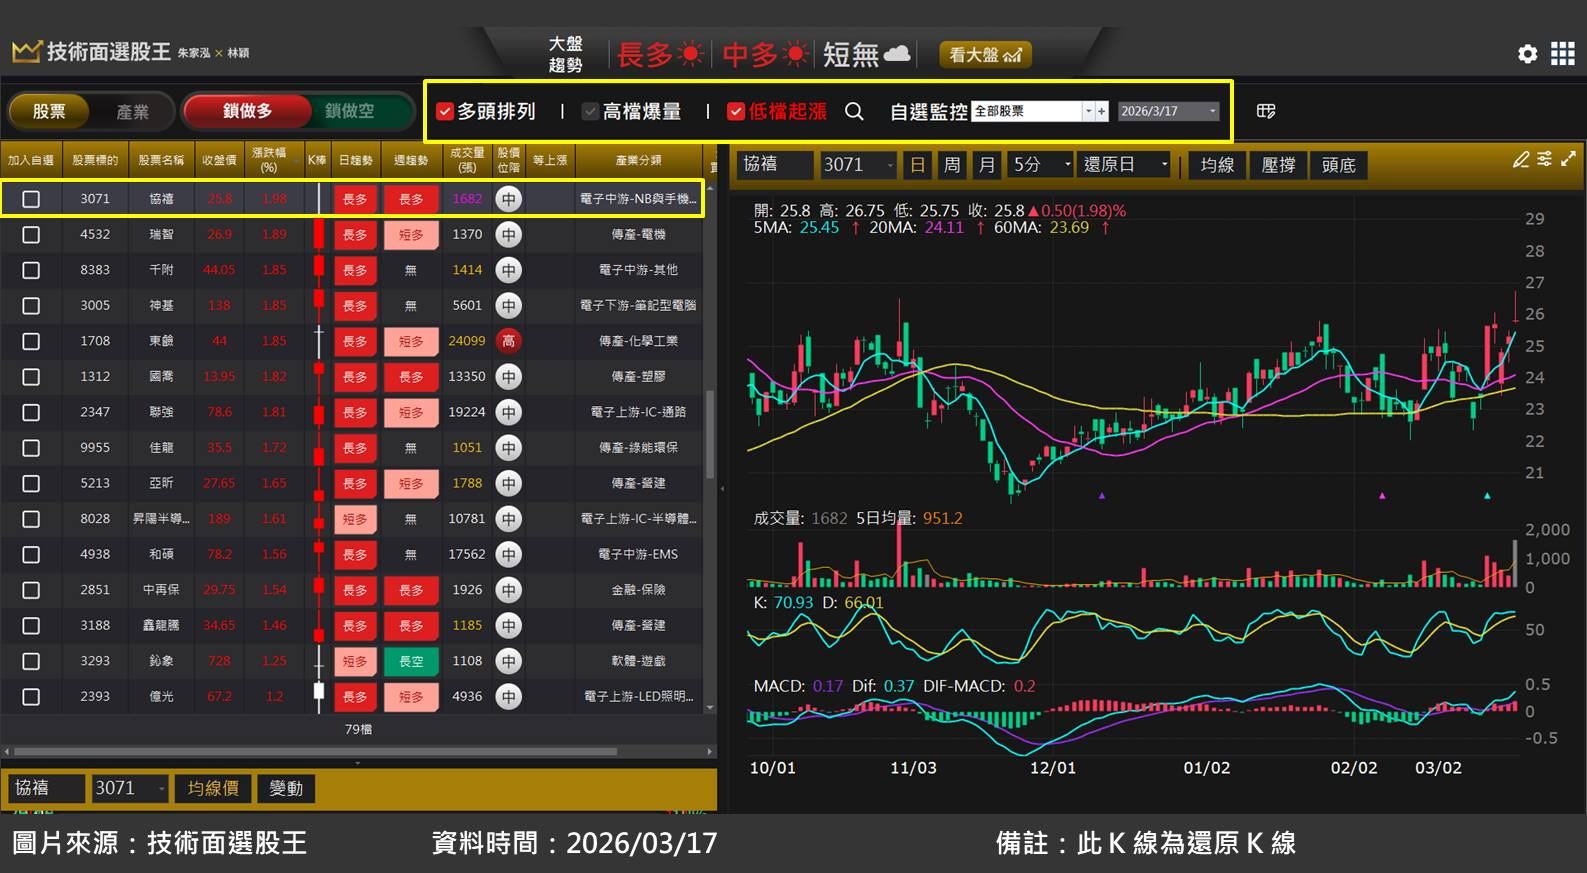The width and height of the screenshot is (1587, 873).
Task: Open the bottom panel 3071 code dropdown
Action: (130, 788)
